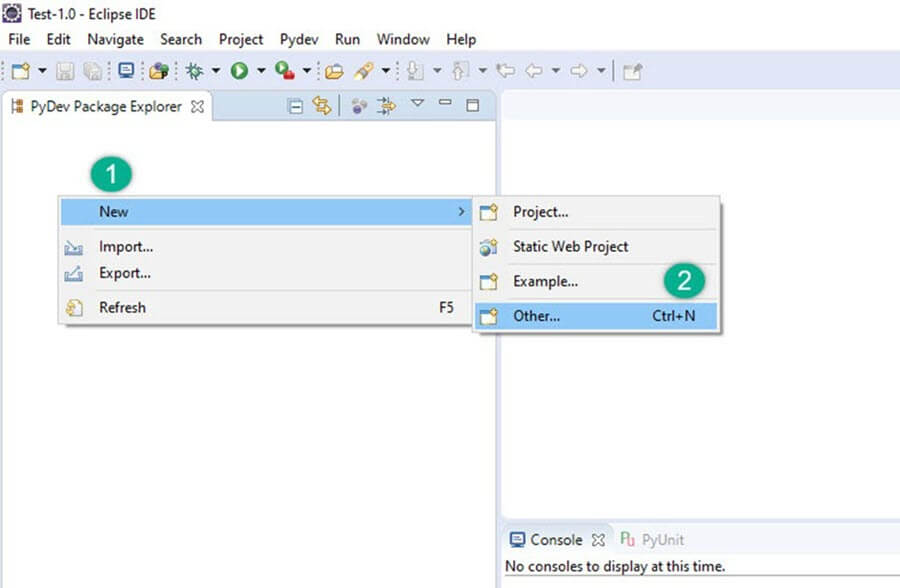The image size is (900, 588).
Task: Click the Open Perspective icon
Action: 632,71
